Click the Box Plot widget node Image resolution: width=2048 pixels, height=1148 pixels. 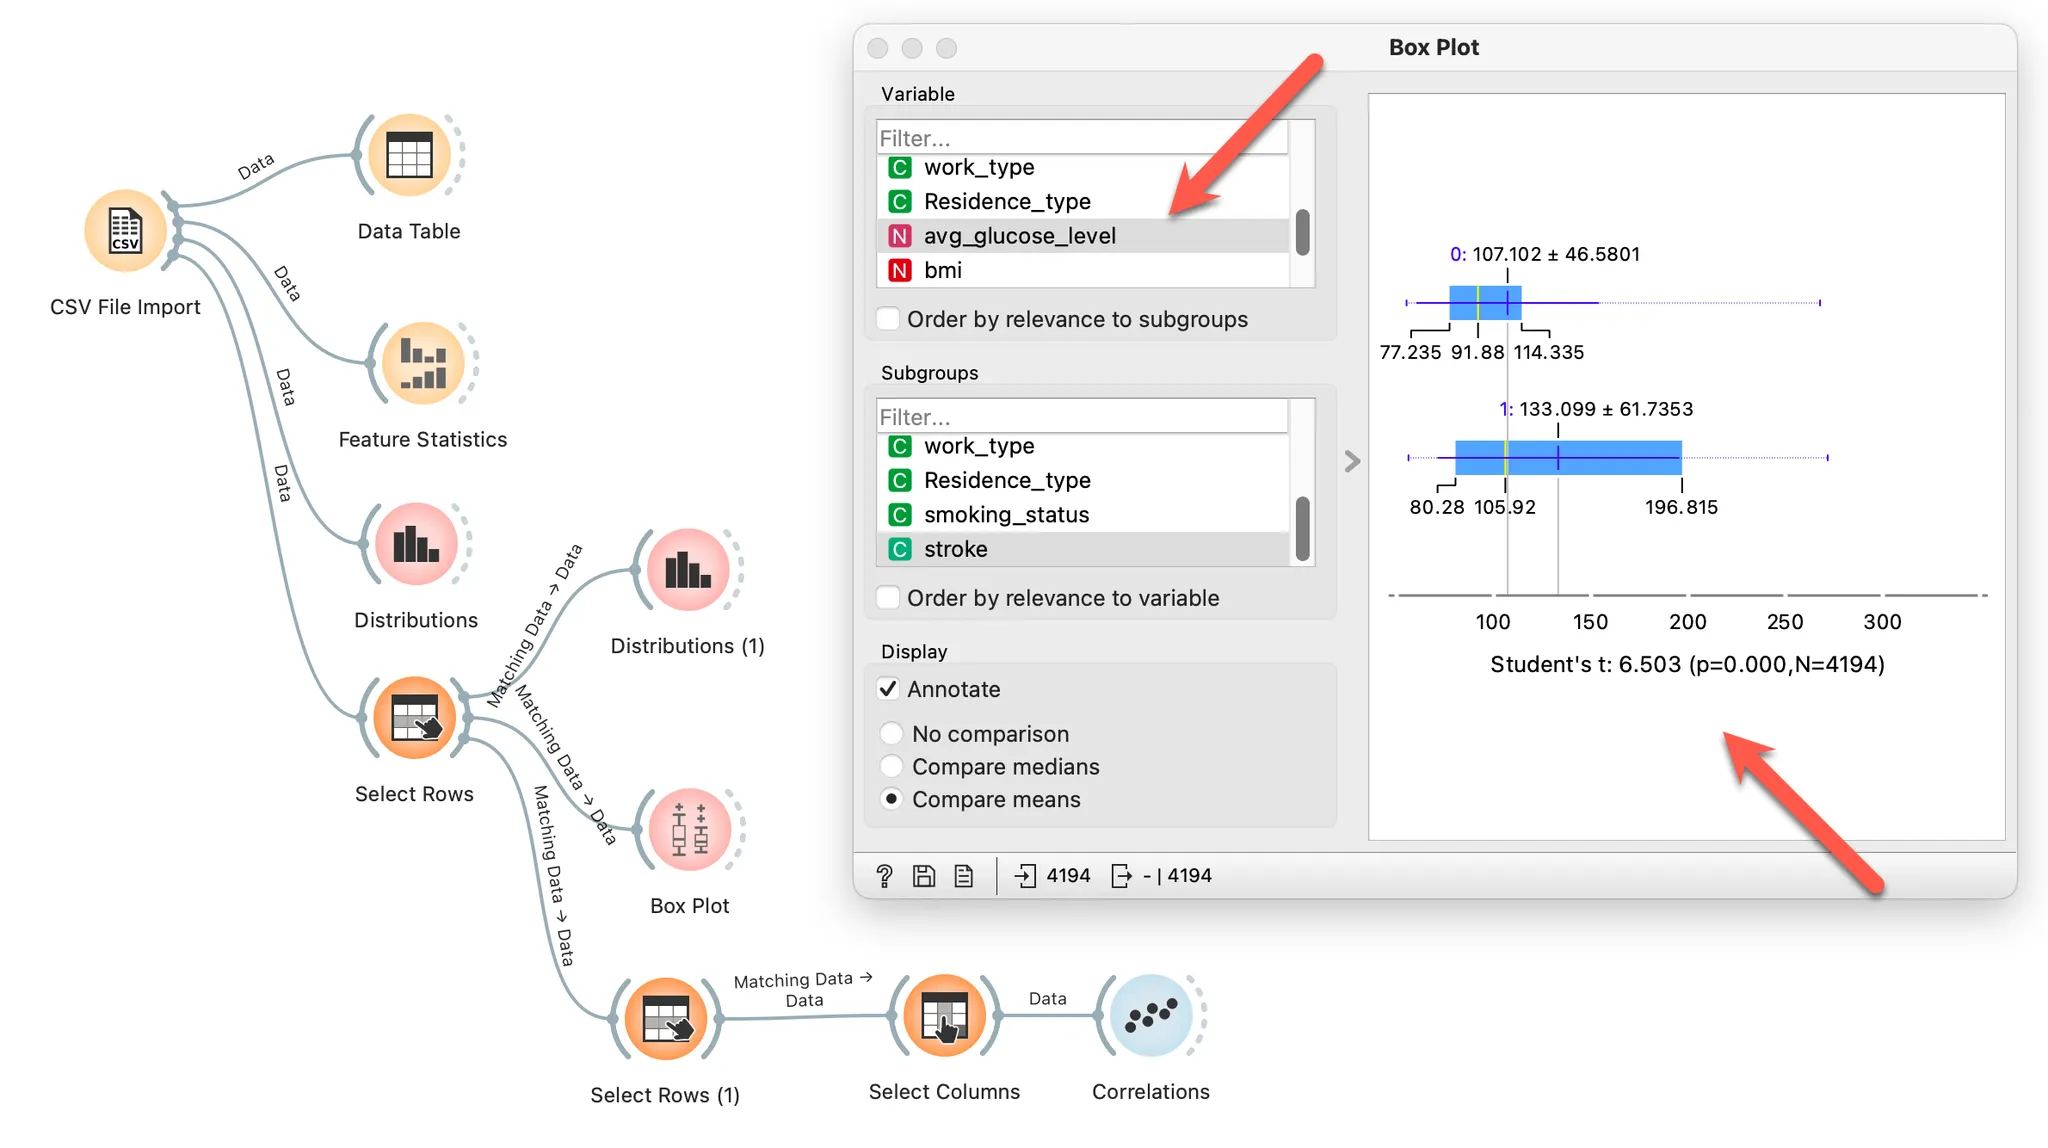pyautogui.click(x=689, y=830)
